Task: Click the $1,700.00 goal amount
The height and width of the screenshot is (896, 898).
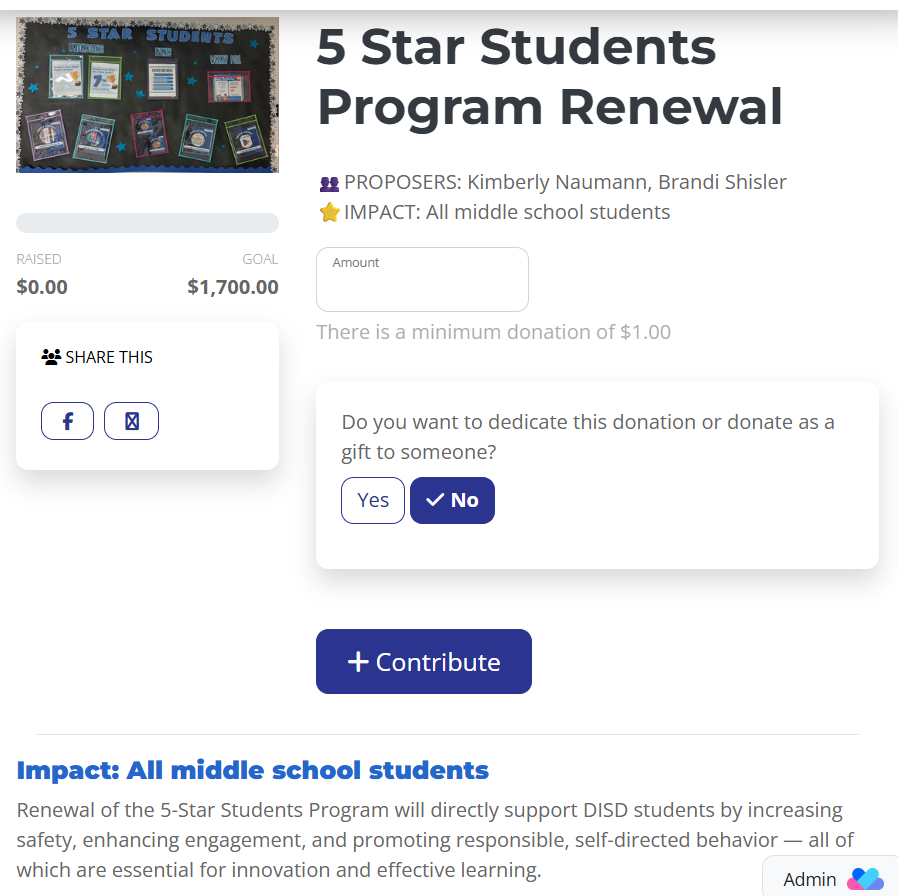Action: 232,288
